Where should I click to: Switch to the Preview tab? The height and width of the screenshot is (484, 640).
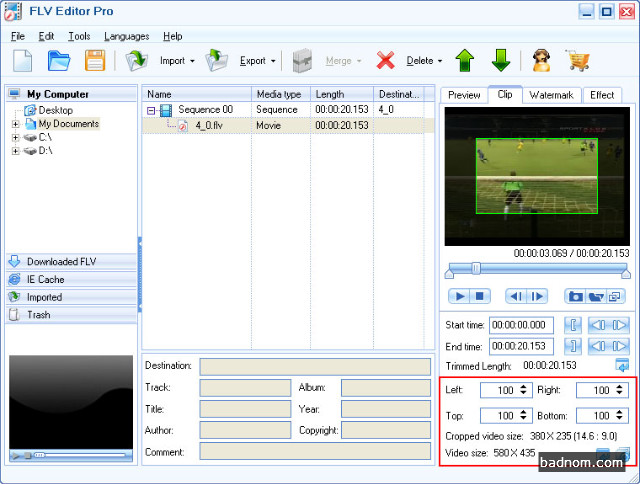[464, 95]
